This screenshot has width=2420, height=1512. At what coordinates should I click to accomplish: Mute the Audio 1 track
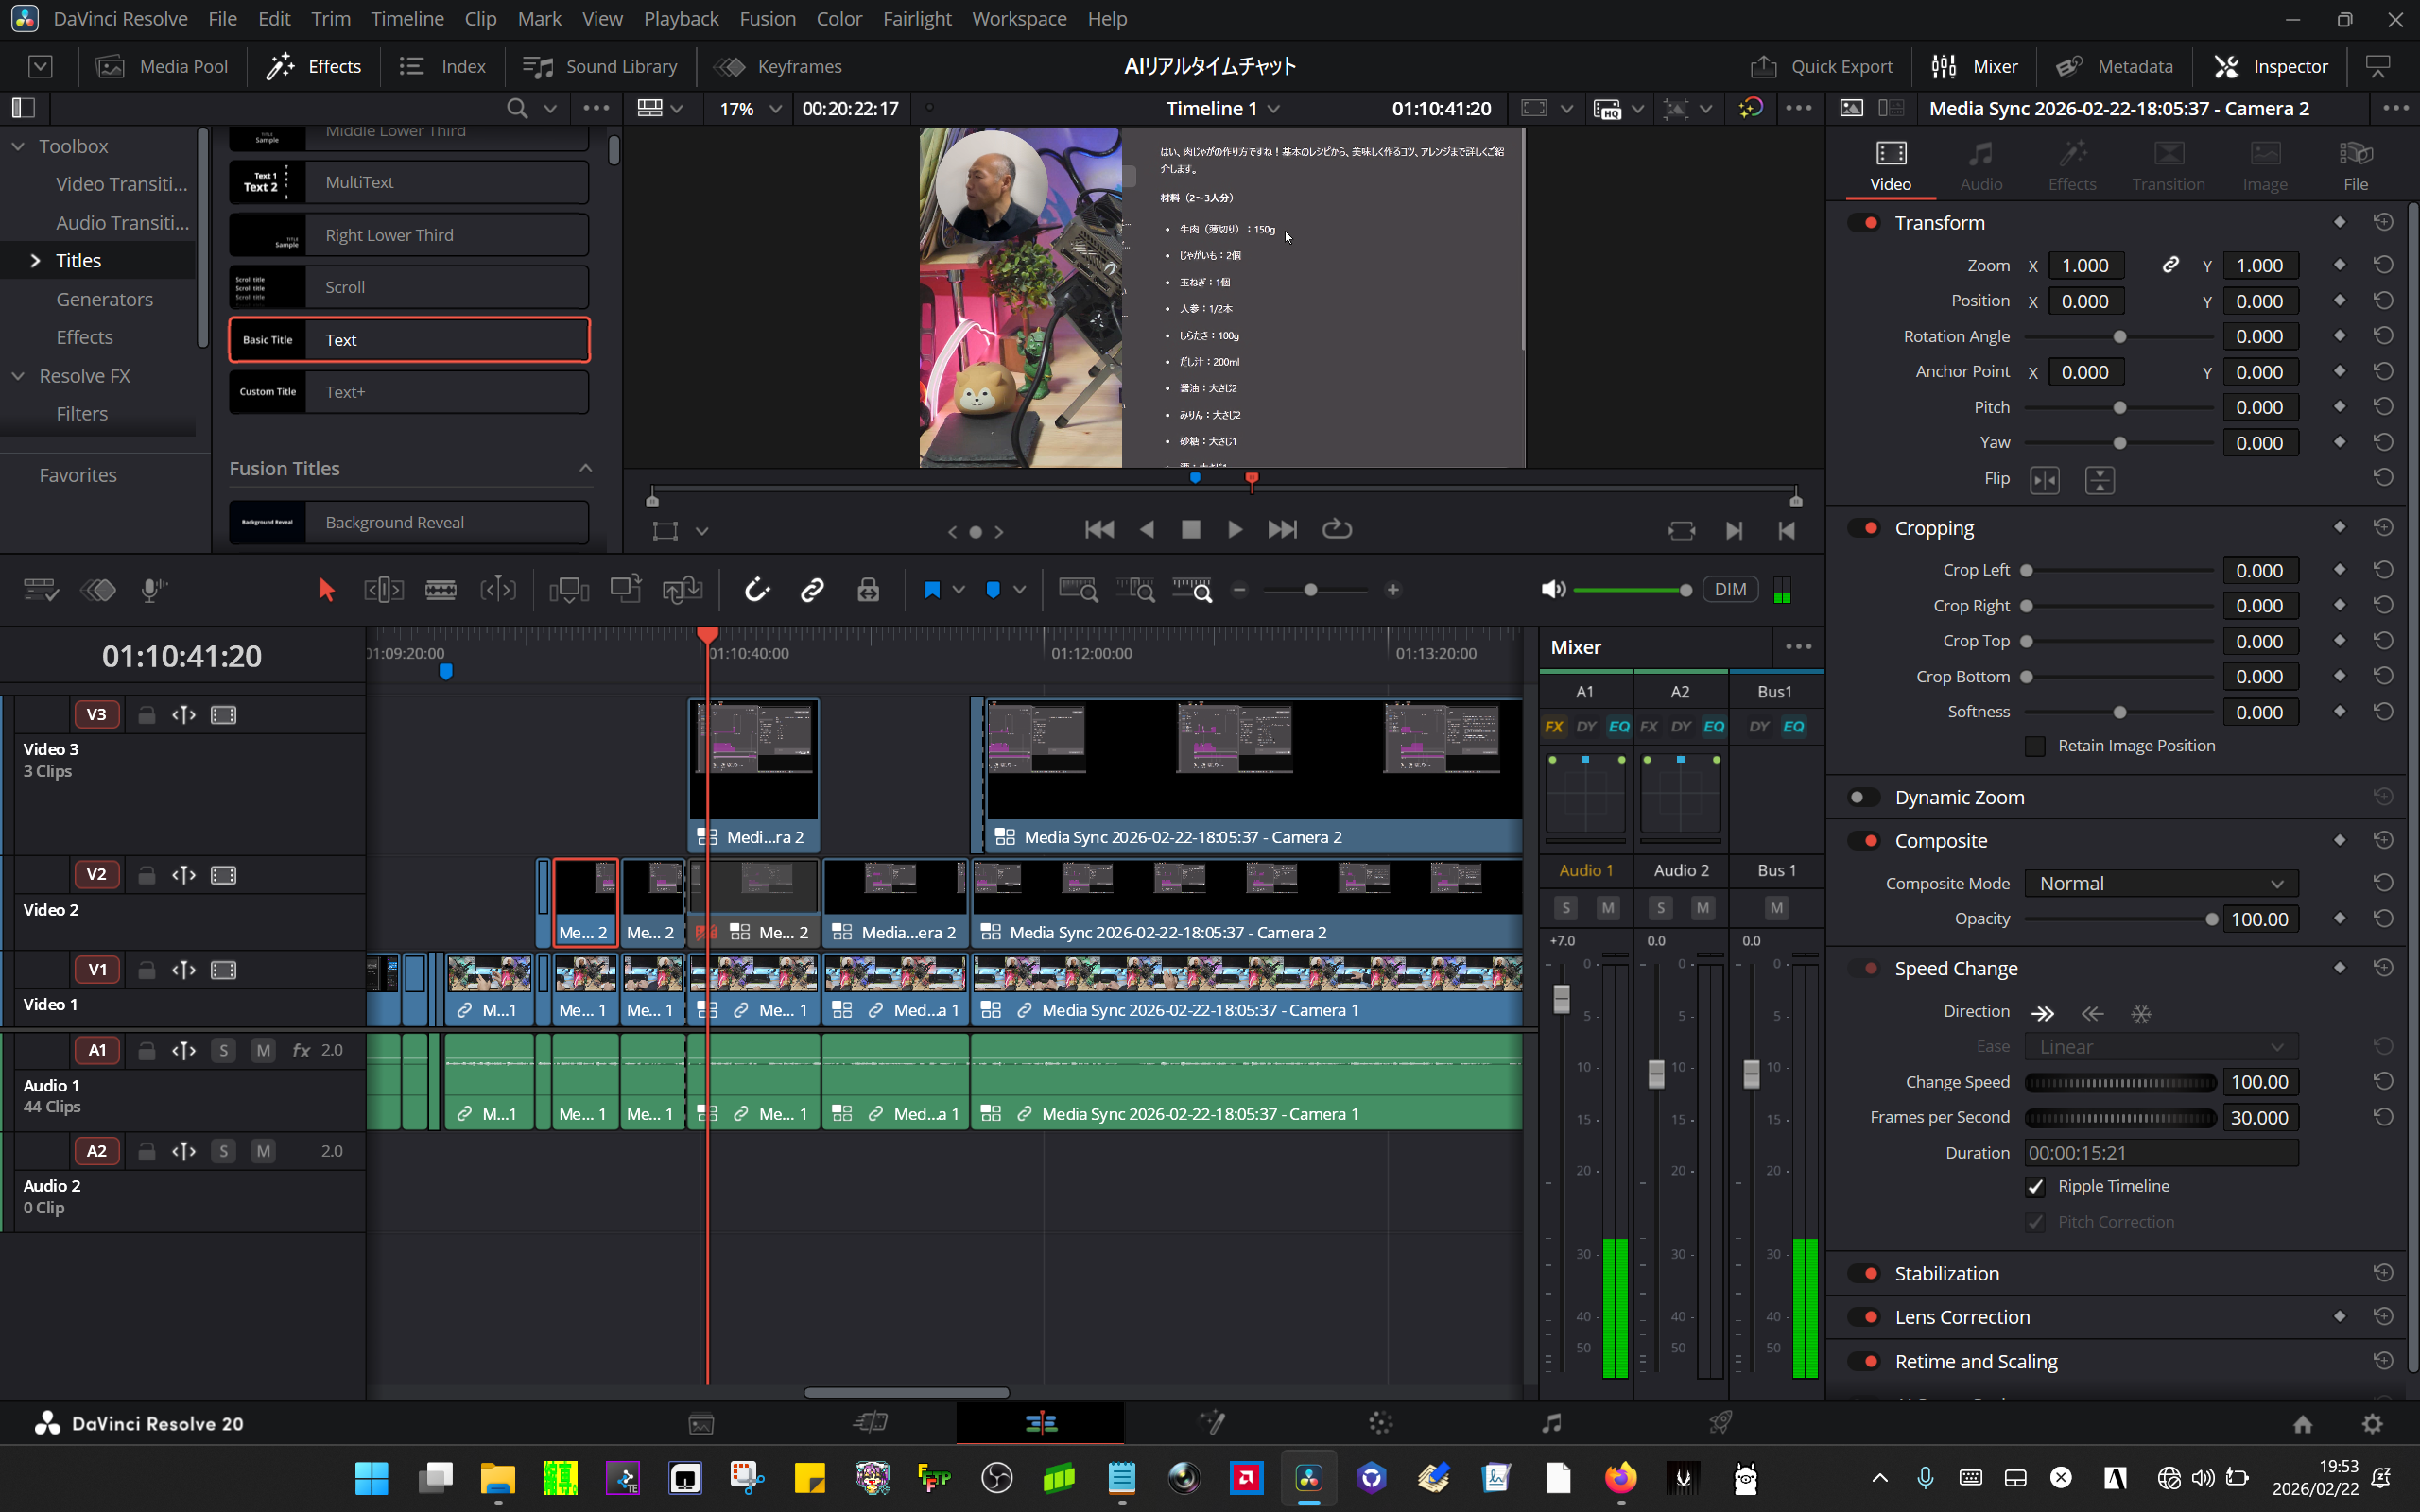coord(263,1050)
